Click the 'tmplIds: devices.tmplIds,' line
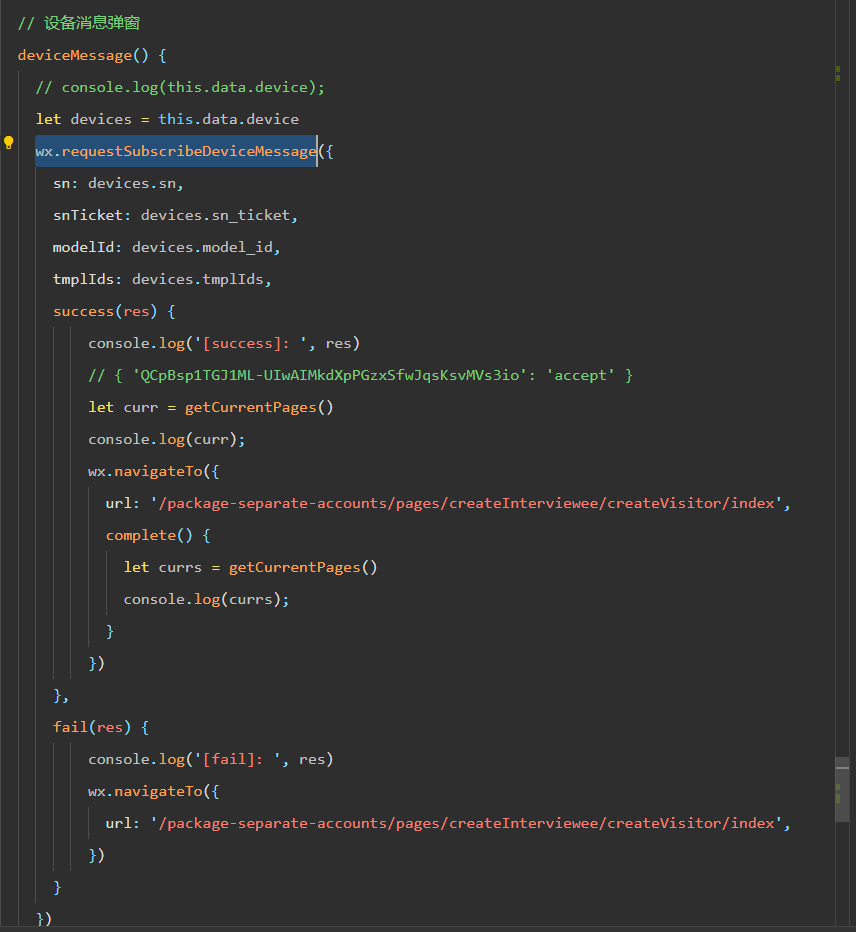Viewport: 856px width, 932px height. (162, 279)
